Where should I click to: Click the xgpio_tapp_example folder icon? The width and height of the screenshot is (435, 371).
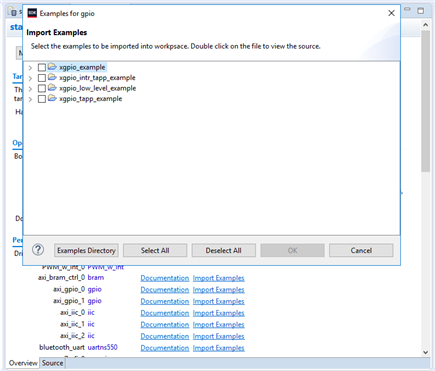pos(52,98)
